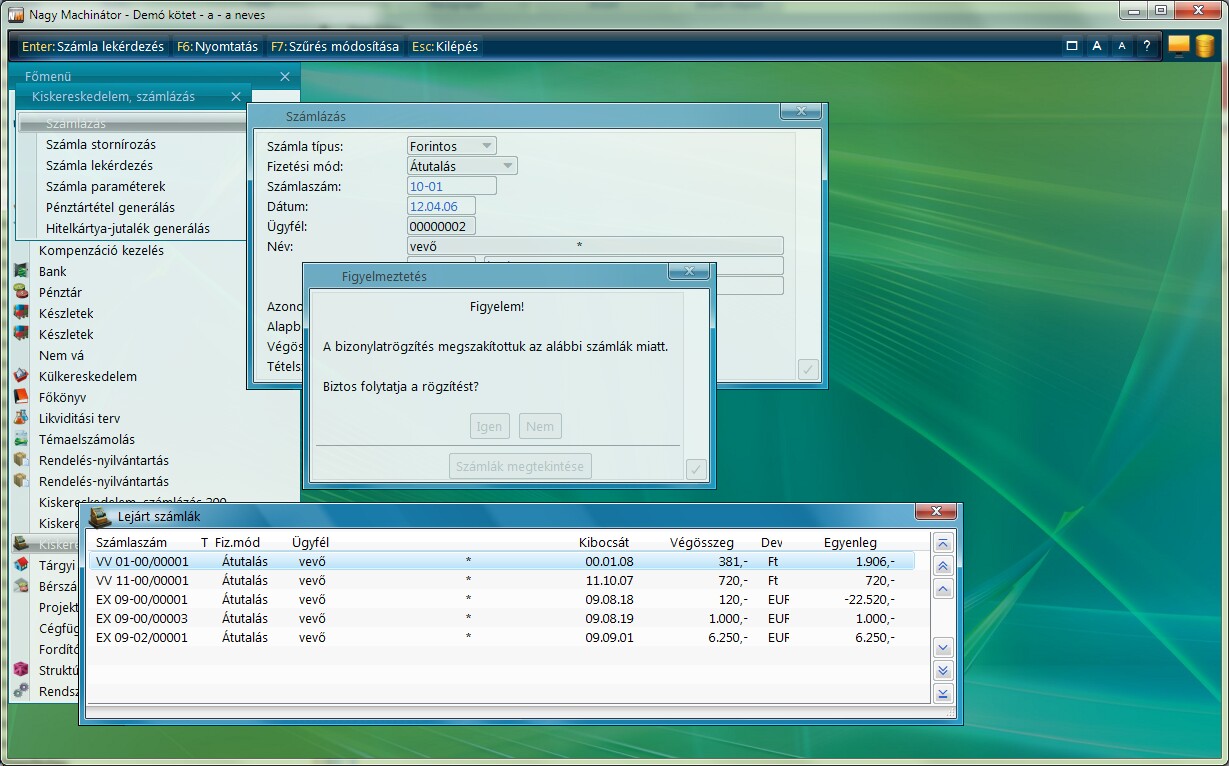
Task: Open the Főkönyv menu item
Action: coord(62,397)
